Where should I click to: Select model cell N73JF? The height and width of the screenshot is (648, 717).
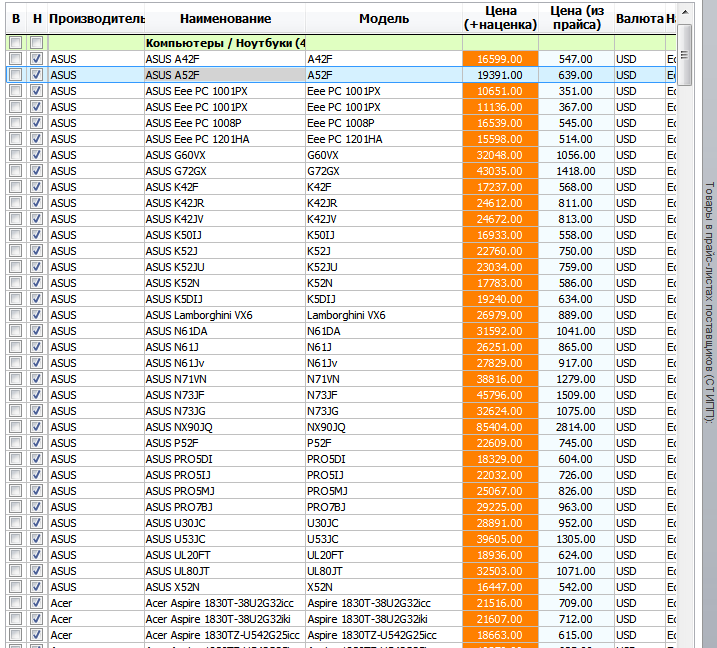coord(384,395)
